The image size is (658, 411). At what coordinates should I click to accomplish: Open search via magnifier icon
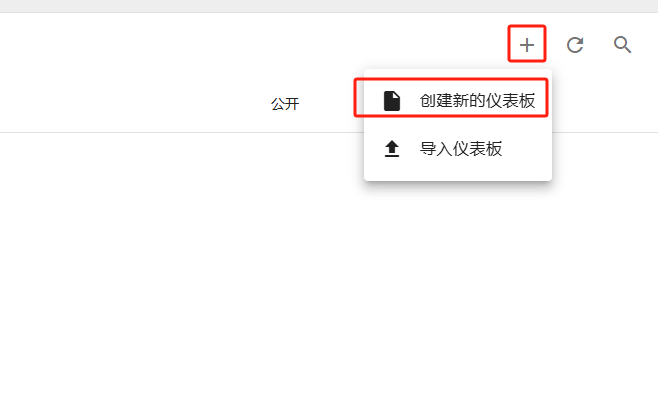622,45
